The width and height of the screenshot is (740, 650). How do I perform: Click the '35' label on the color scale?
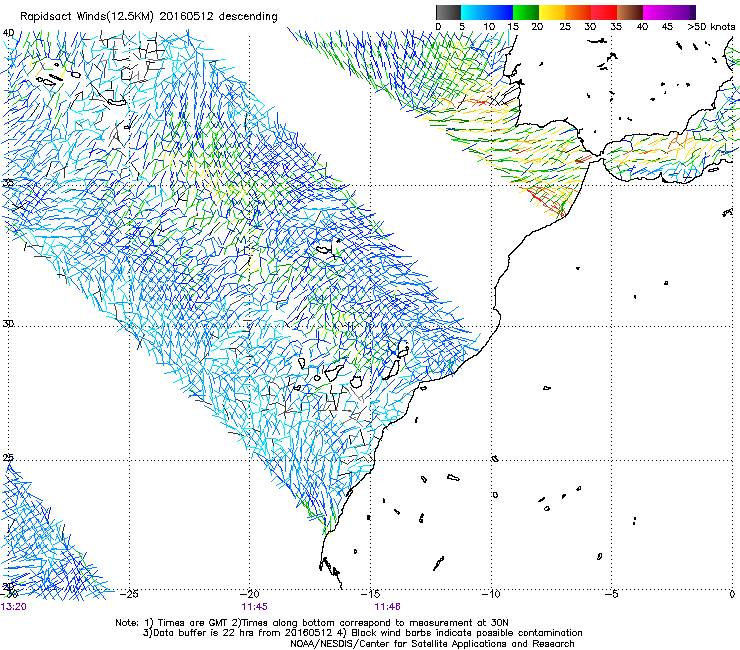[616, 27]
